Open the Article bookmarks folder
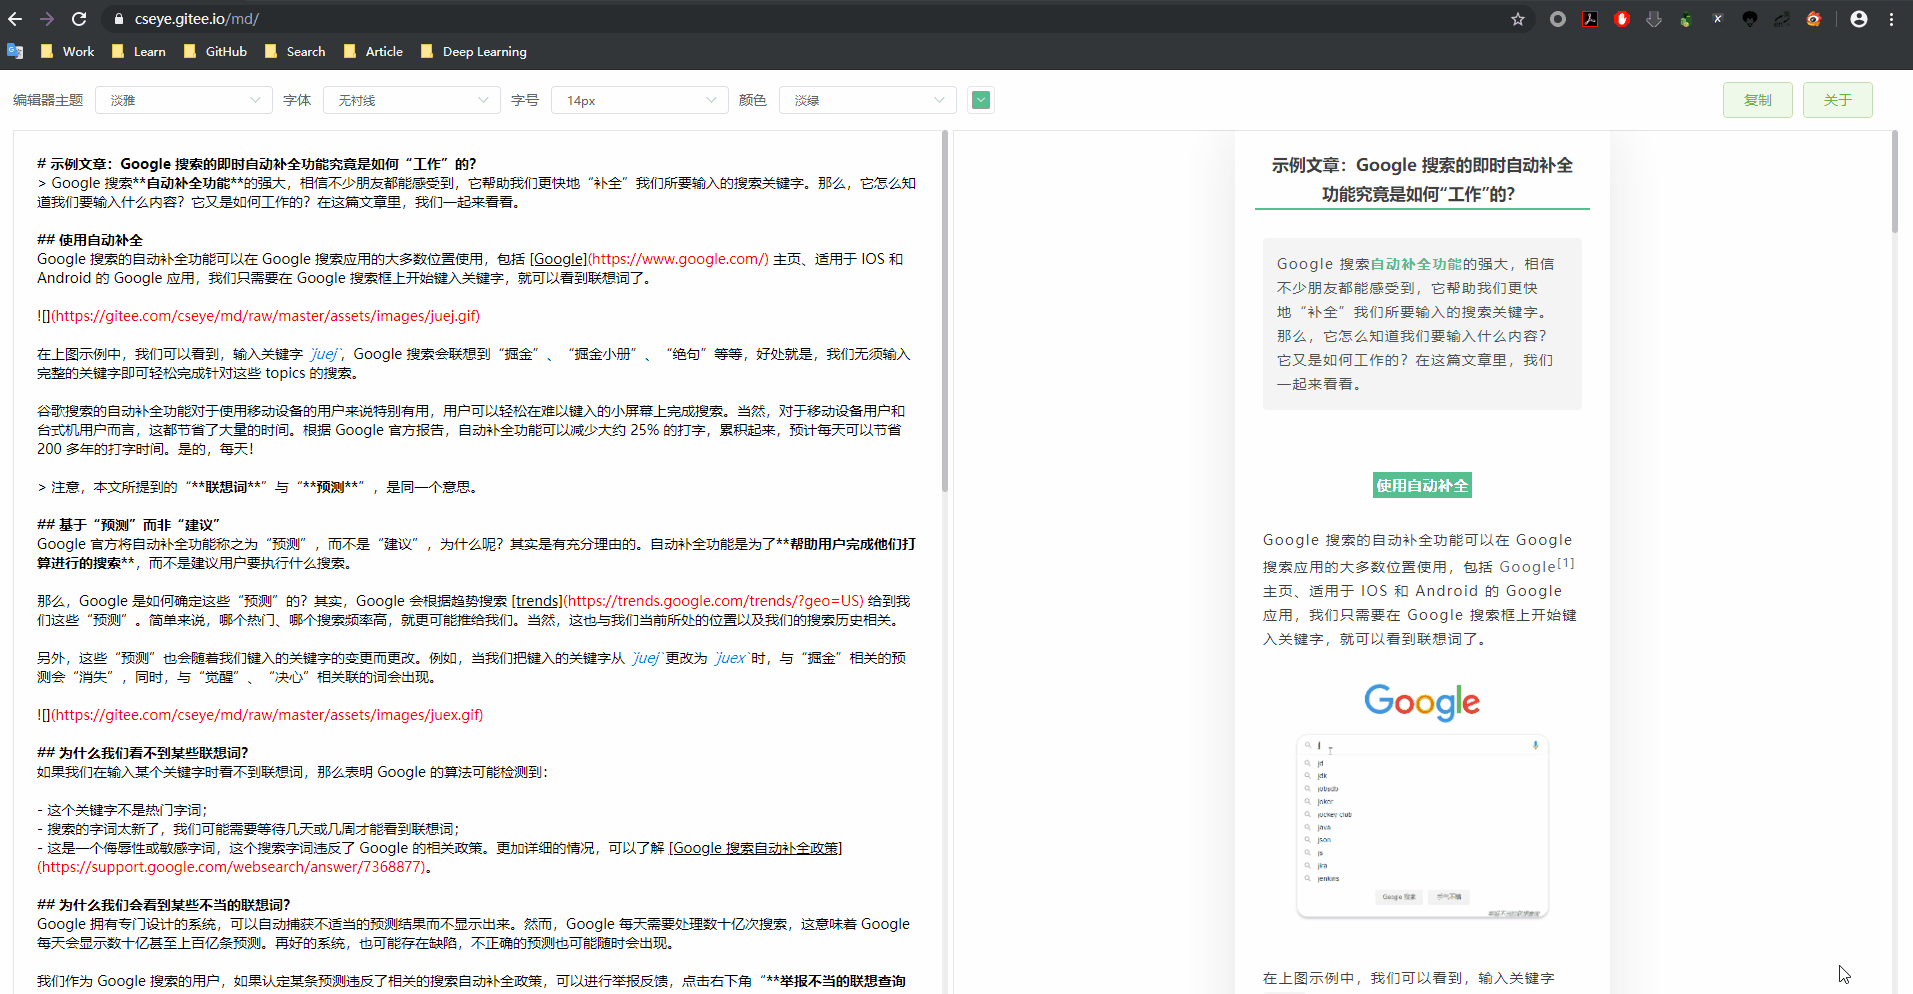Viewport: 1913px width, 994px height. [x=373, y=51]
